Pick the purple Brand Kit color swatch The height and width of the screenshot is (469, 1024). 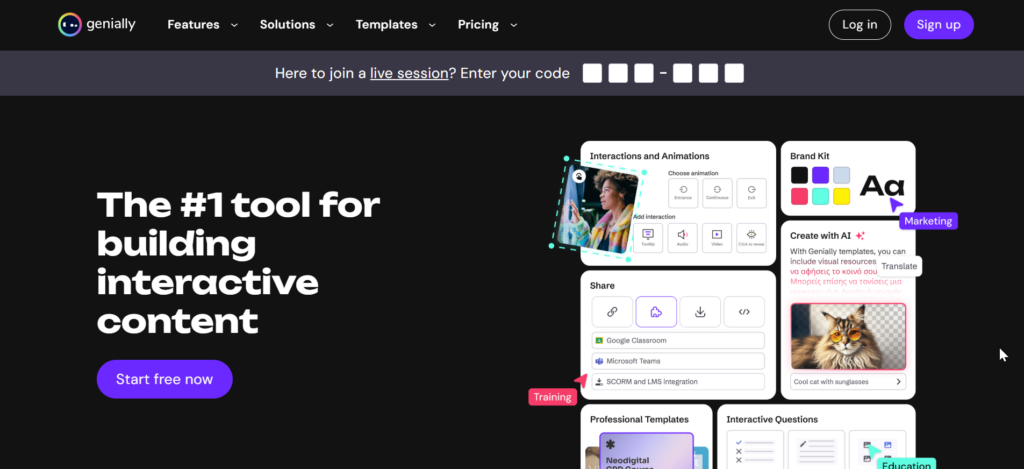(820, 175)
